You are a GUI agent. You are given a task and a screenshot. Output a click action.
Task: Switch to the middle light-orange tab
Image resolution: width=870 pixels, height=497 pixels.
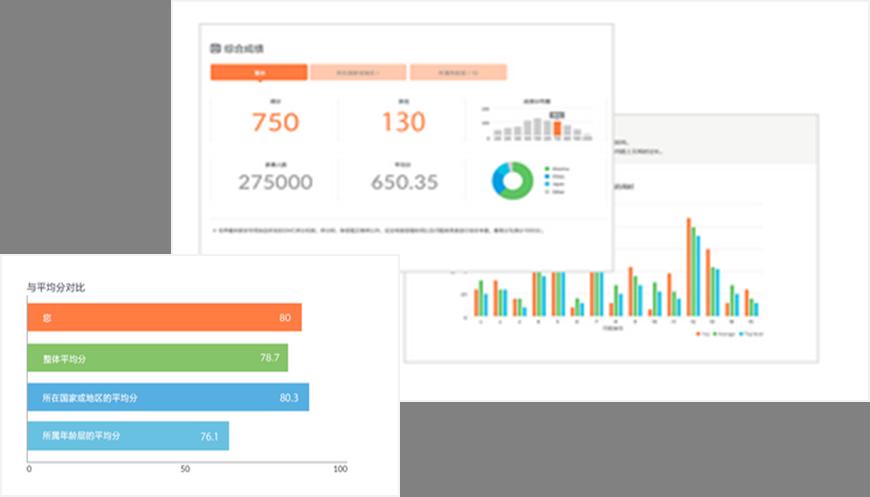point(357,72)
